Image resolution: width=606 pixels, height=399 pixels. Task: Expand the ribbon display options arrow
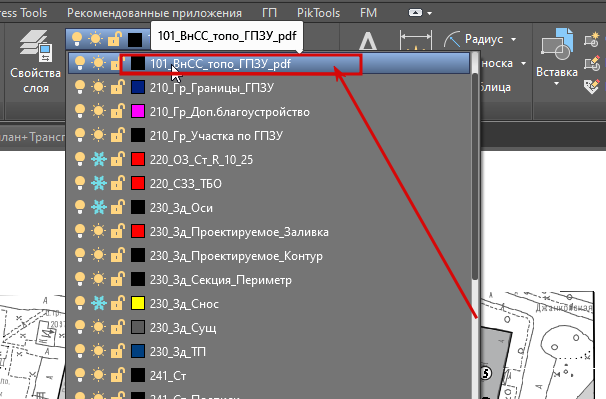(x=430, y=13)
